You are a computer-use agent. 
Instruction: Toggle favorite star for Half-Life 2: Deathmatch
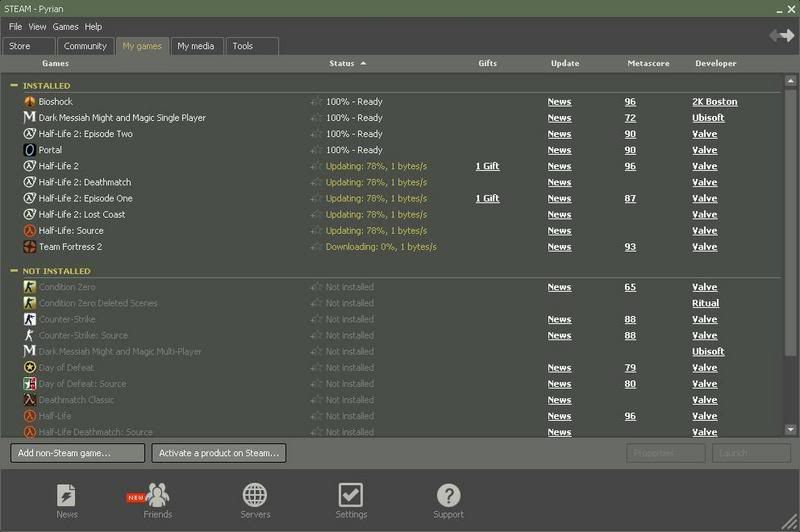(x=316, y=182)
